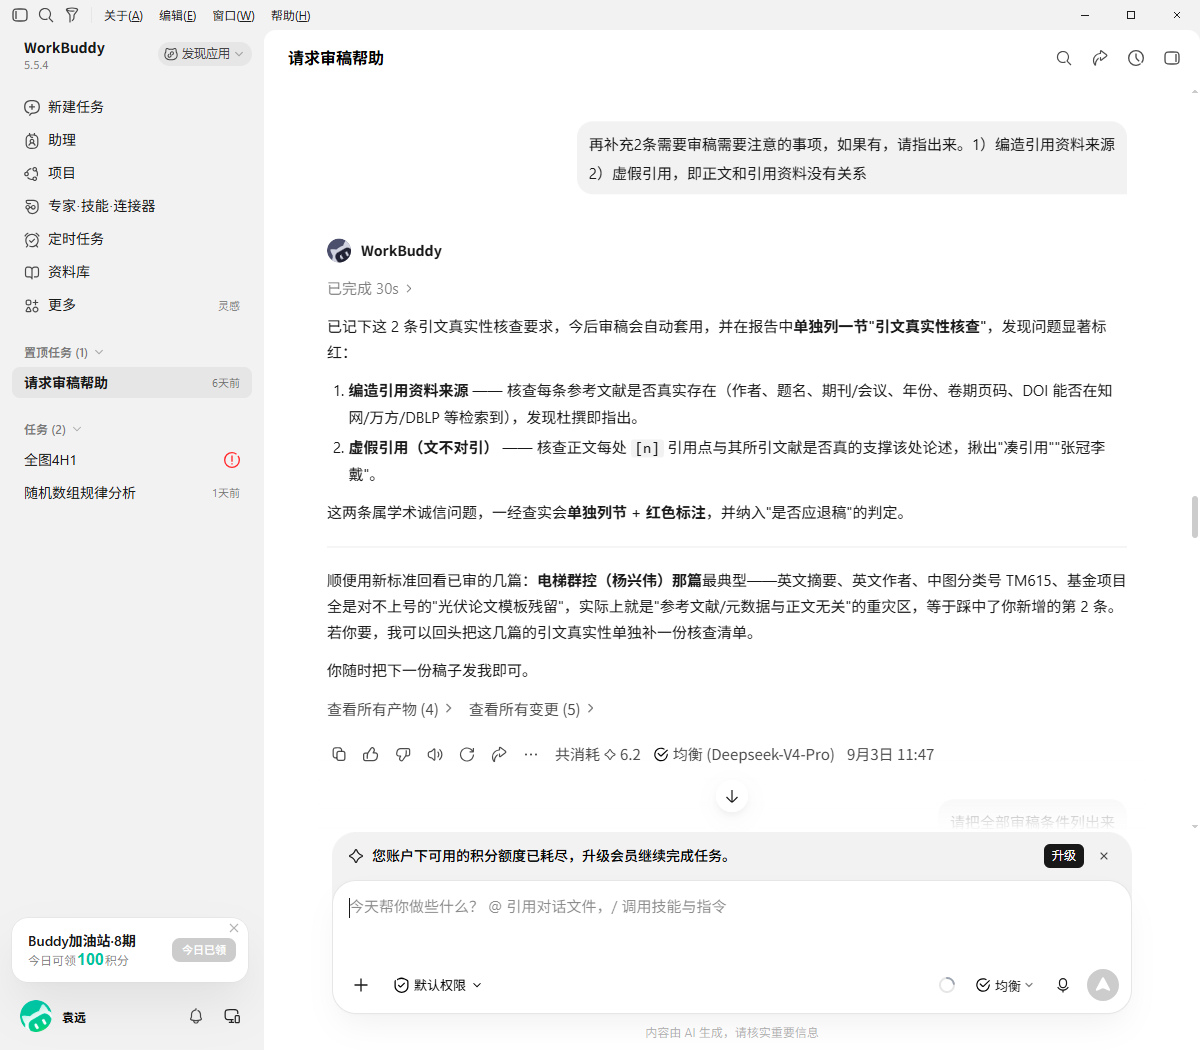Open the 编辑(E) menu

177,15
